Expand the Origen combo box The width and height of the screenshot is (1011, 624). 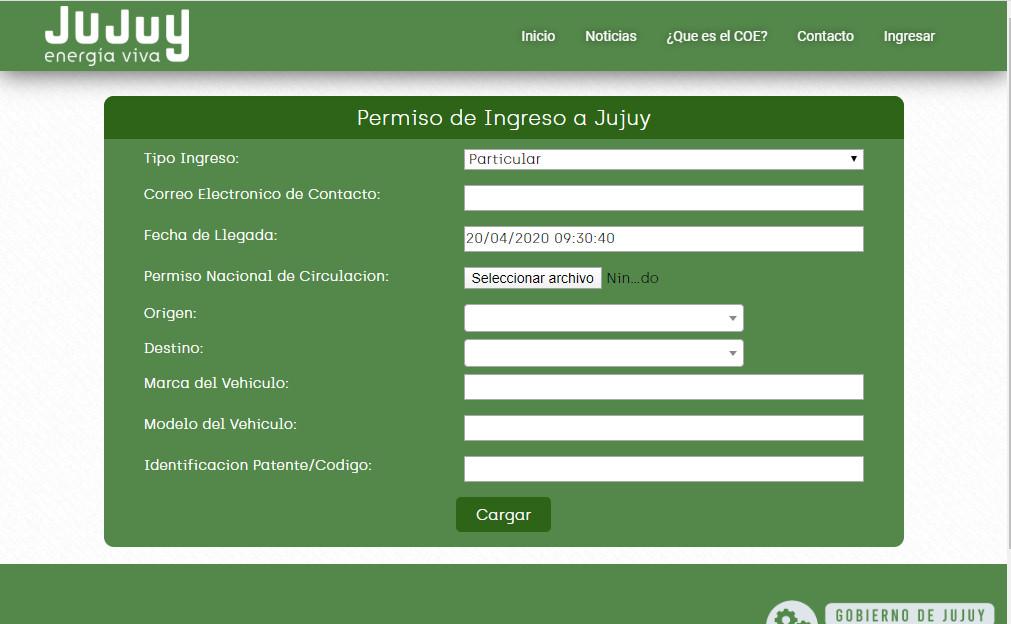(x=604, y=318)
